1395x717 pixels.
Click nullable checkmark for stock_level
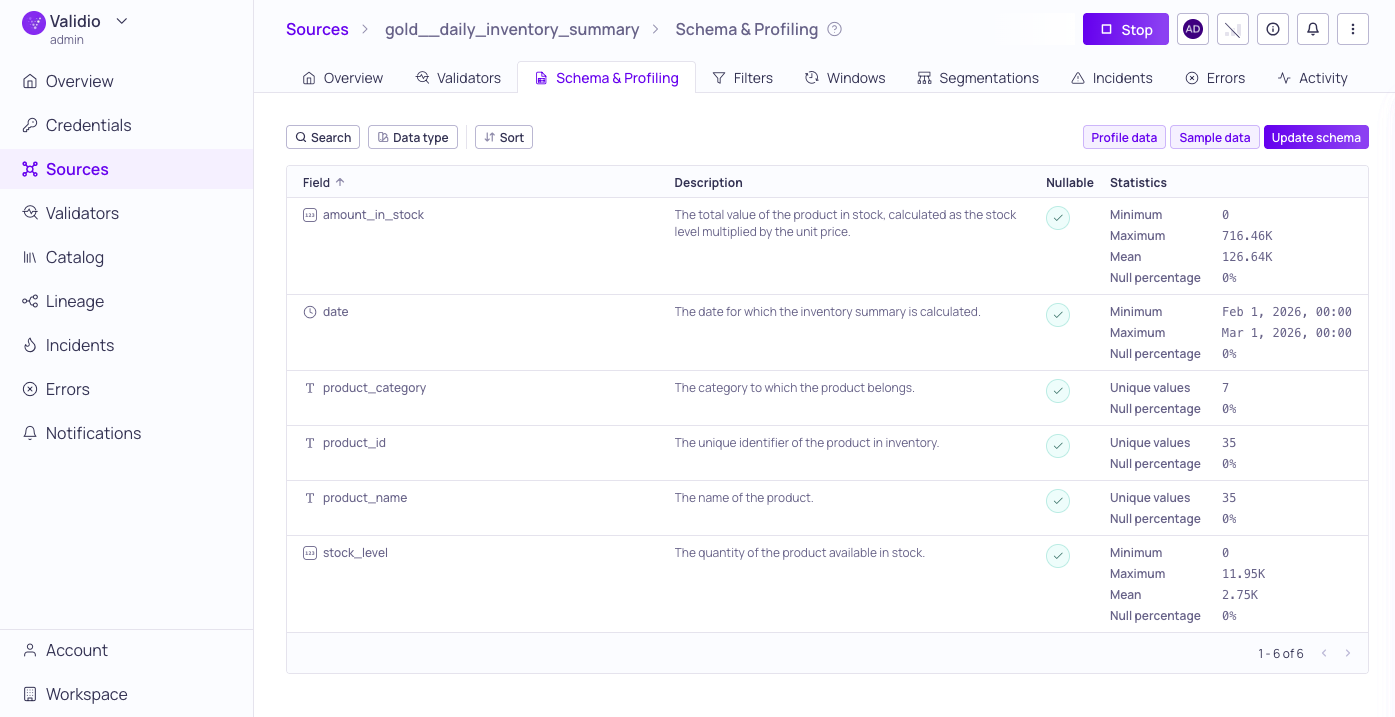1058,556
